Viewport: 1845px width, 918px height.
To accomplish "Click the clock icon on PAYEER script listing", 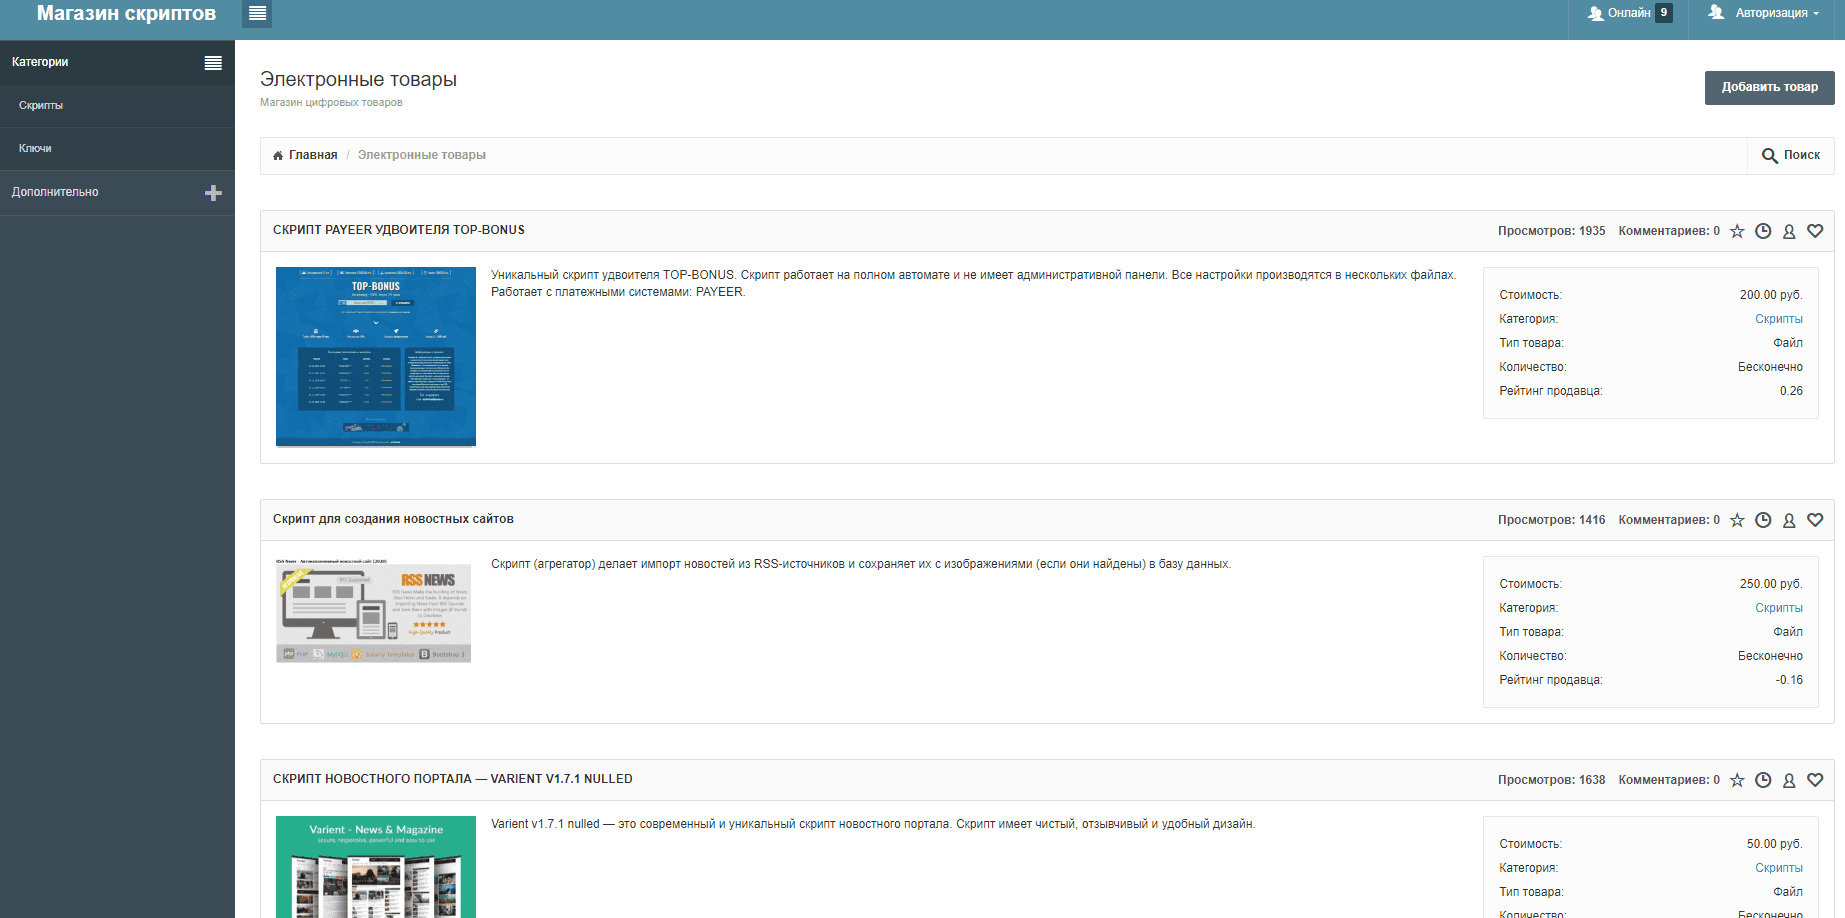I will pyautogui.click(x=1763, y=231).
